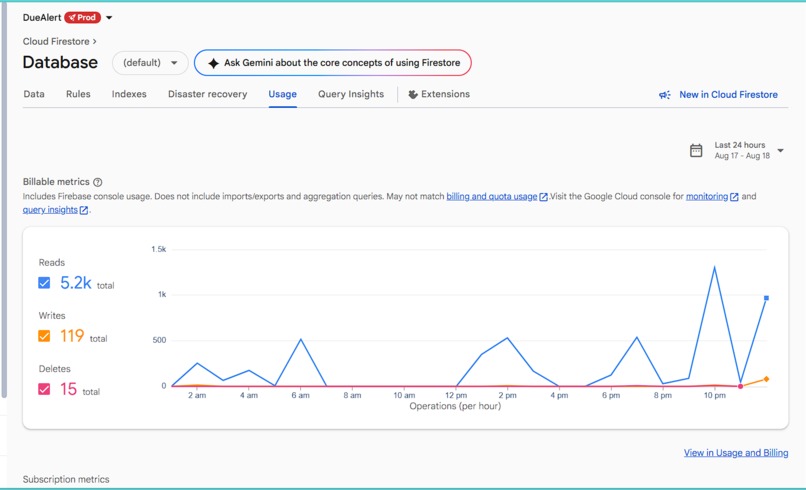Image resolution: width=806 pixels, height=490 pixels.
Task: Click the 10 pm axis label
Action: click(x=715, y=395)
